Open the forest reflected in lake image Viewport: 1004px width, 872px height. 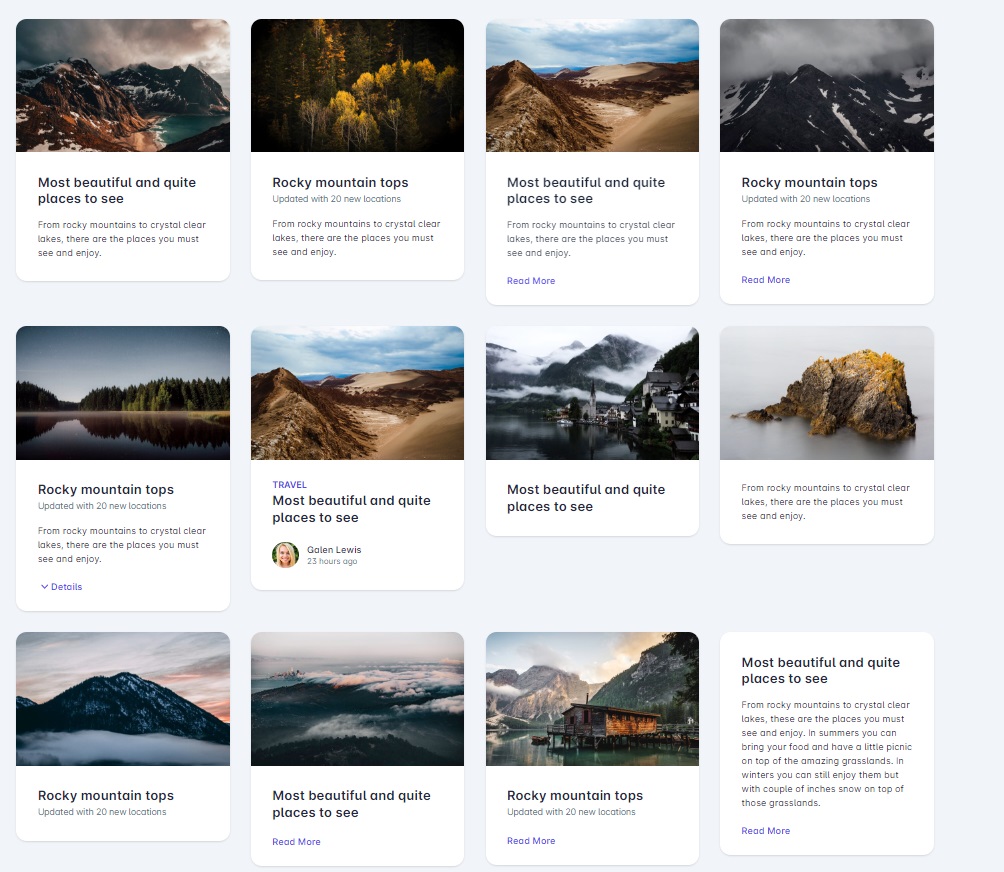coord(123,393)
